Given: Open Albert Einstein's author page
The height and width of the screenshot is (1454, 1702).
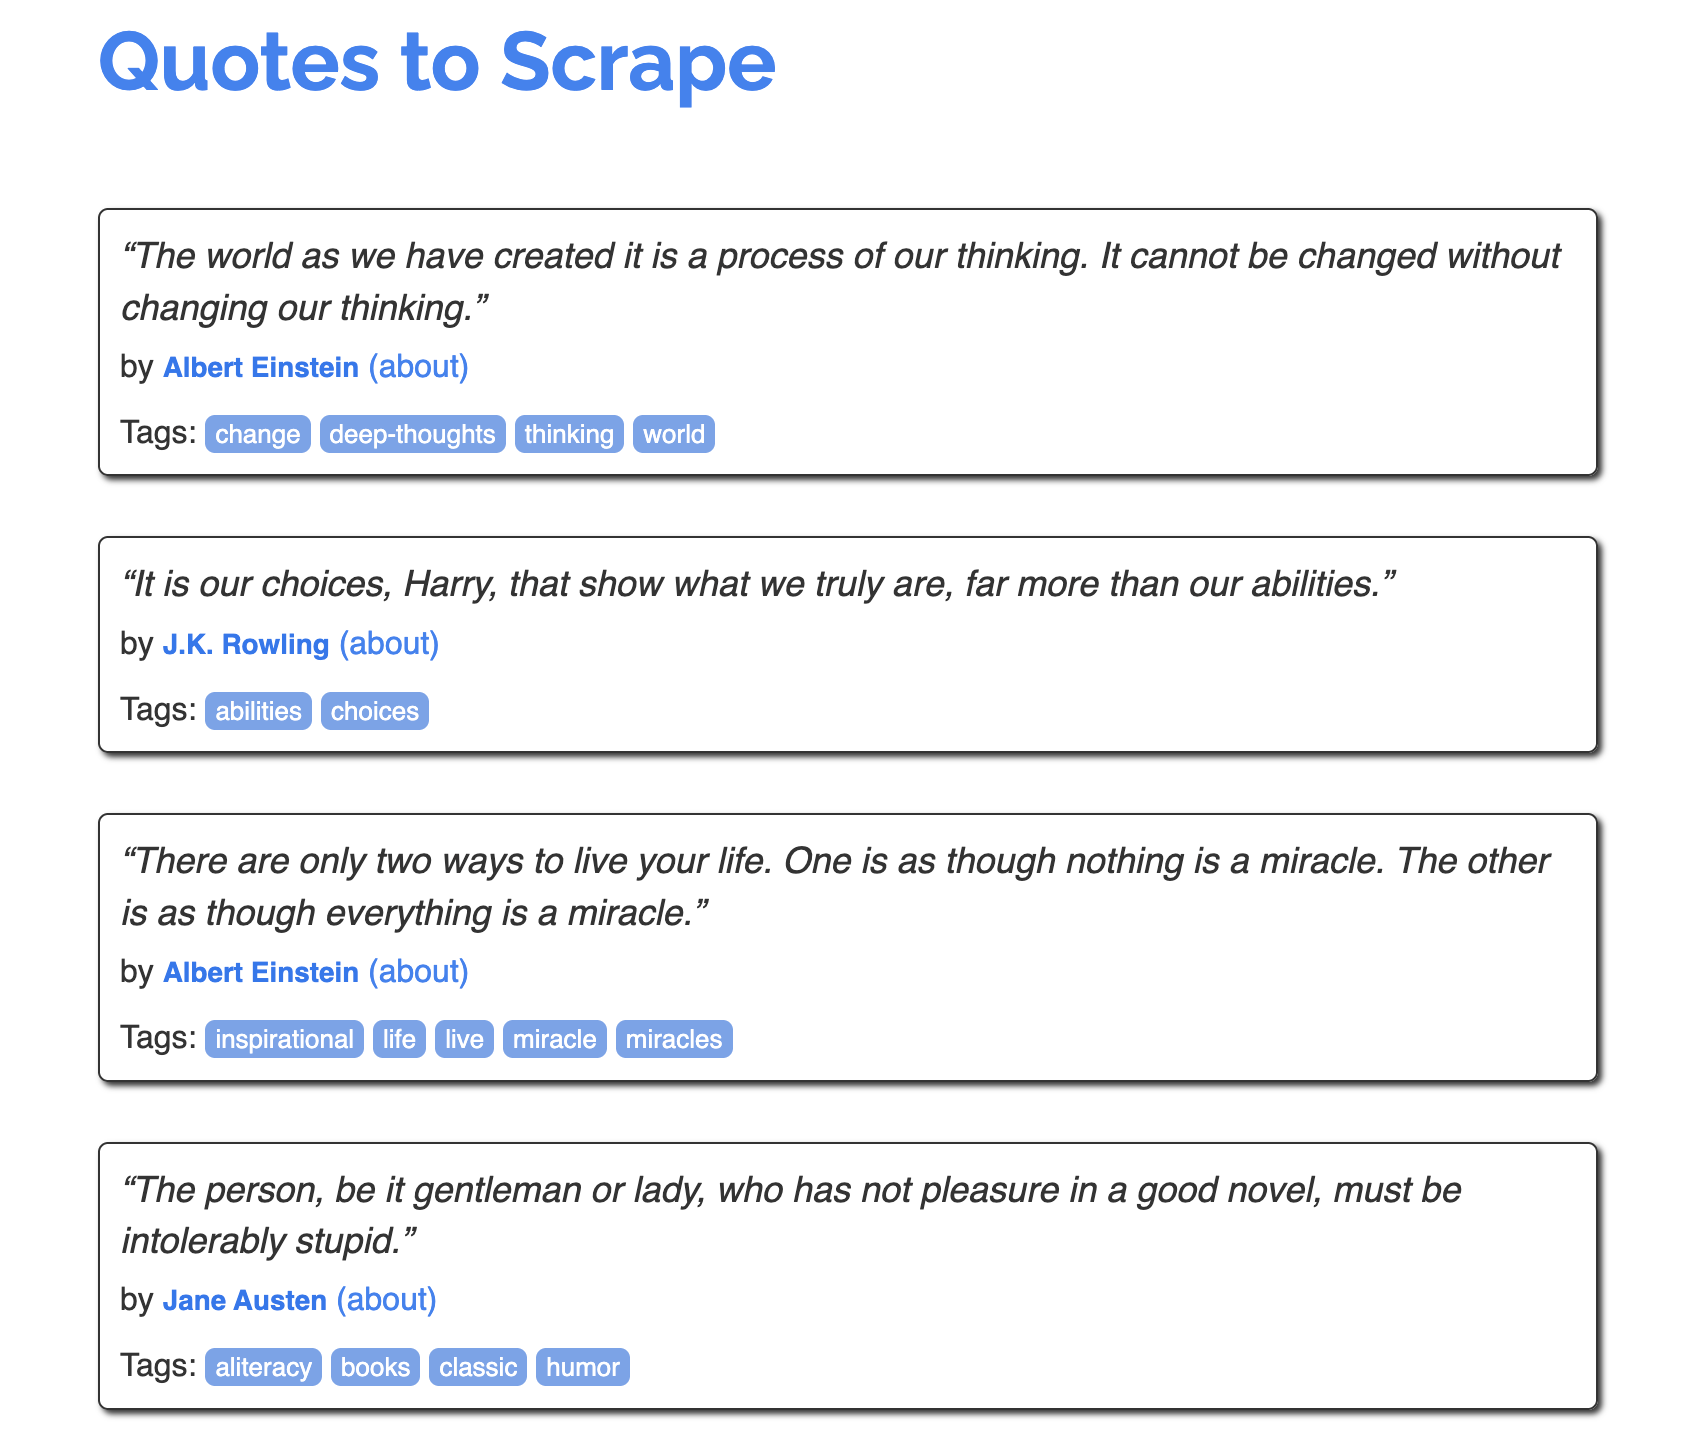Looking at the screenshot, I should [261, 367].
